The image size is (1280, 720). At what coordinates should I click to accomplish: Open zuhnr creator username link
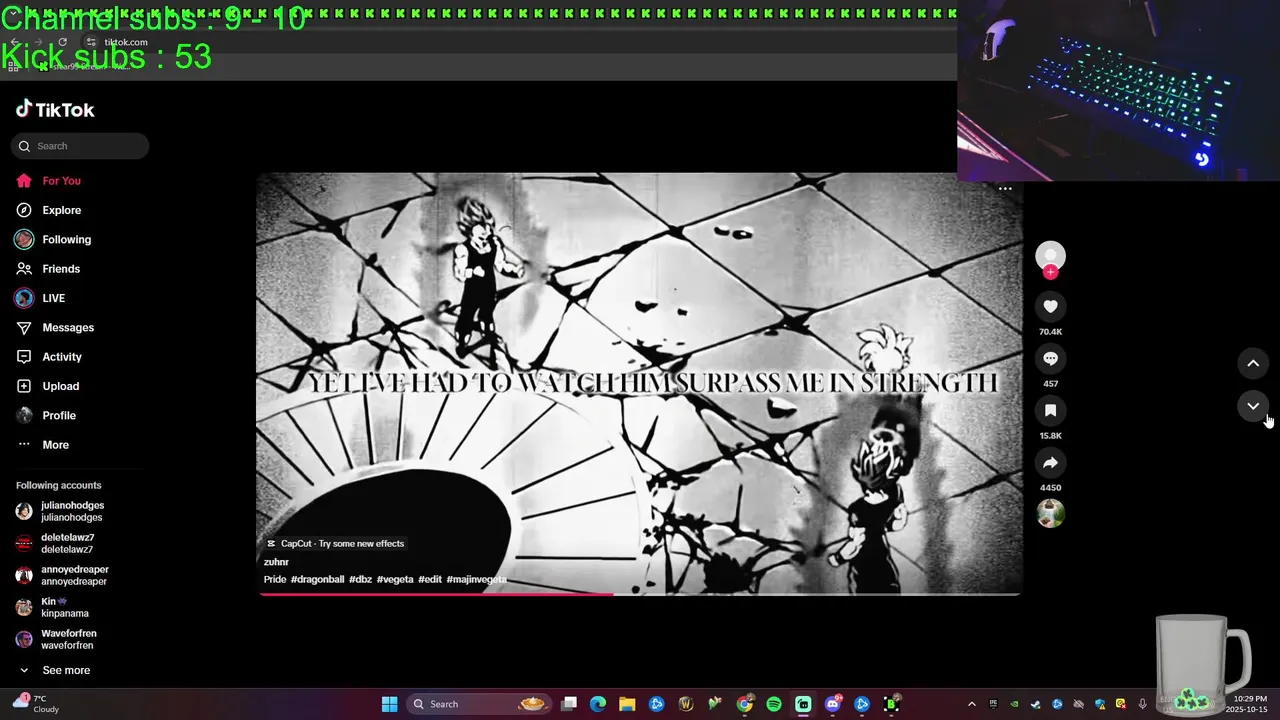(276, 562)
